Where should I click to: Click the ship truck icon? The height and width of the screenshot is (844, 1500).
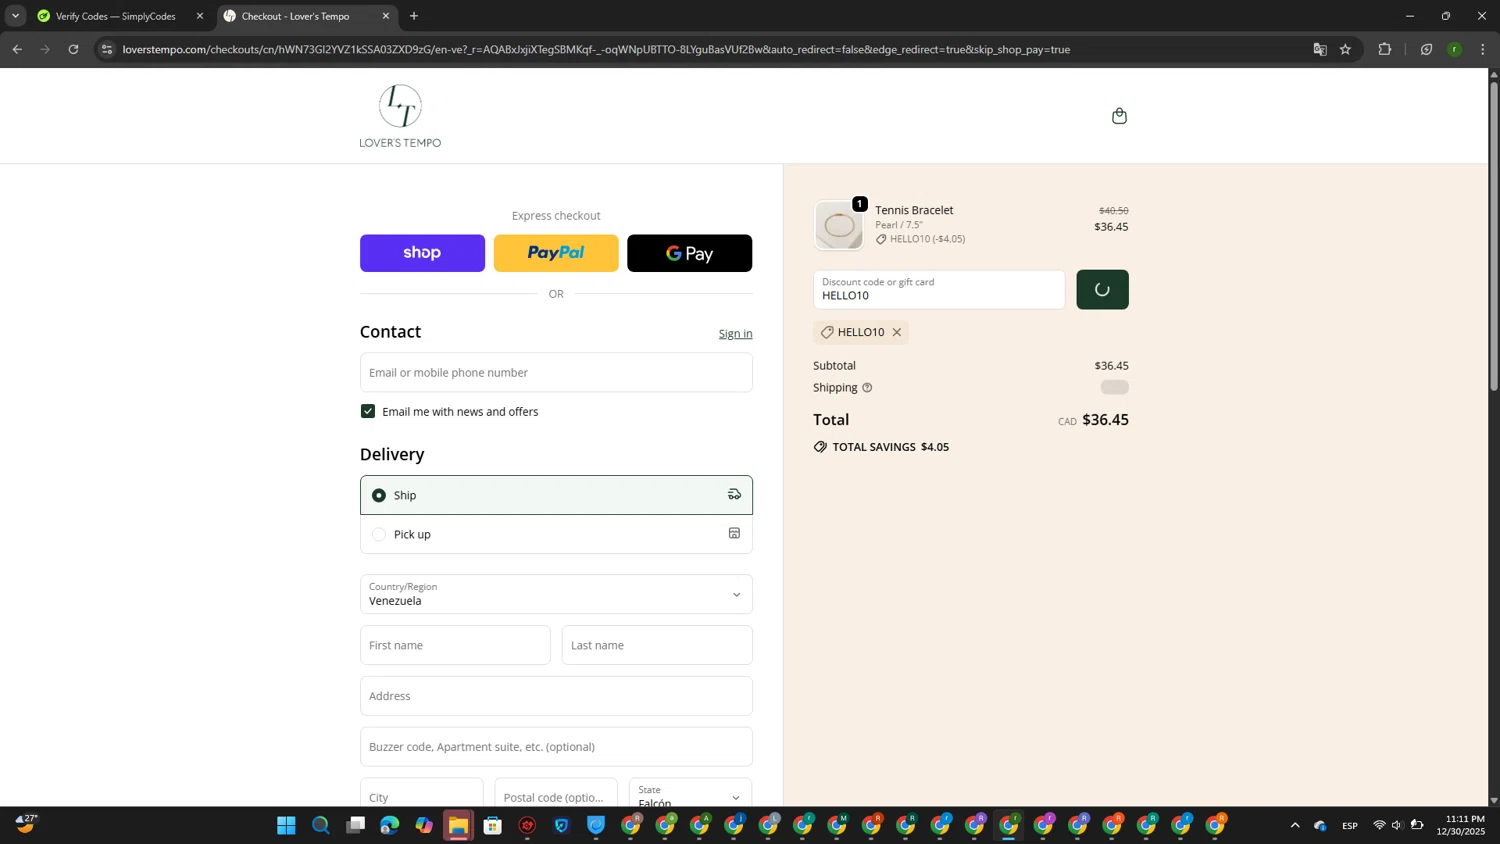click(734, 494)
